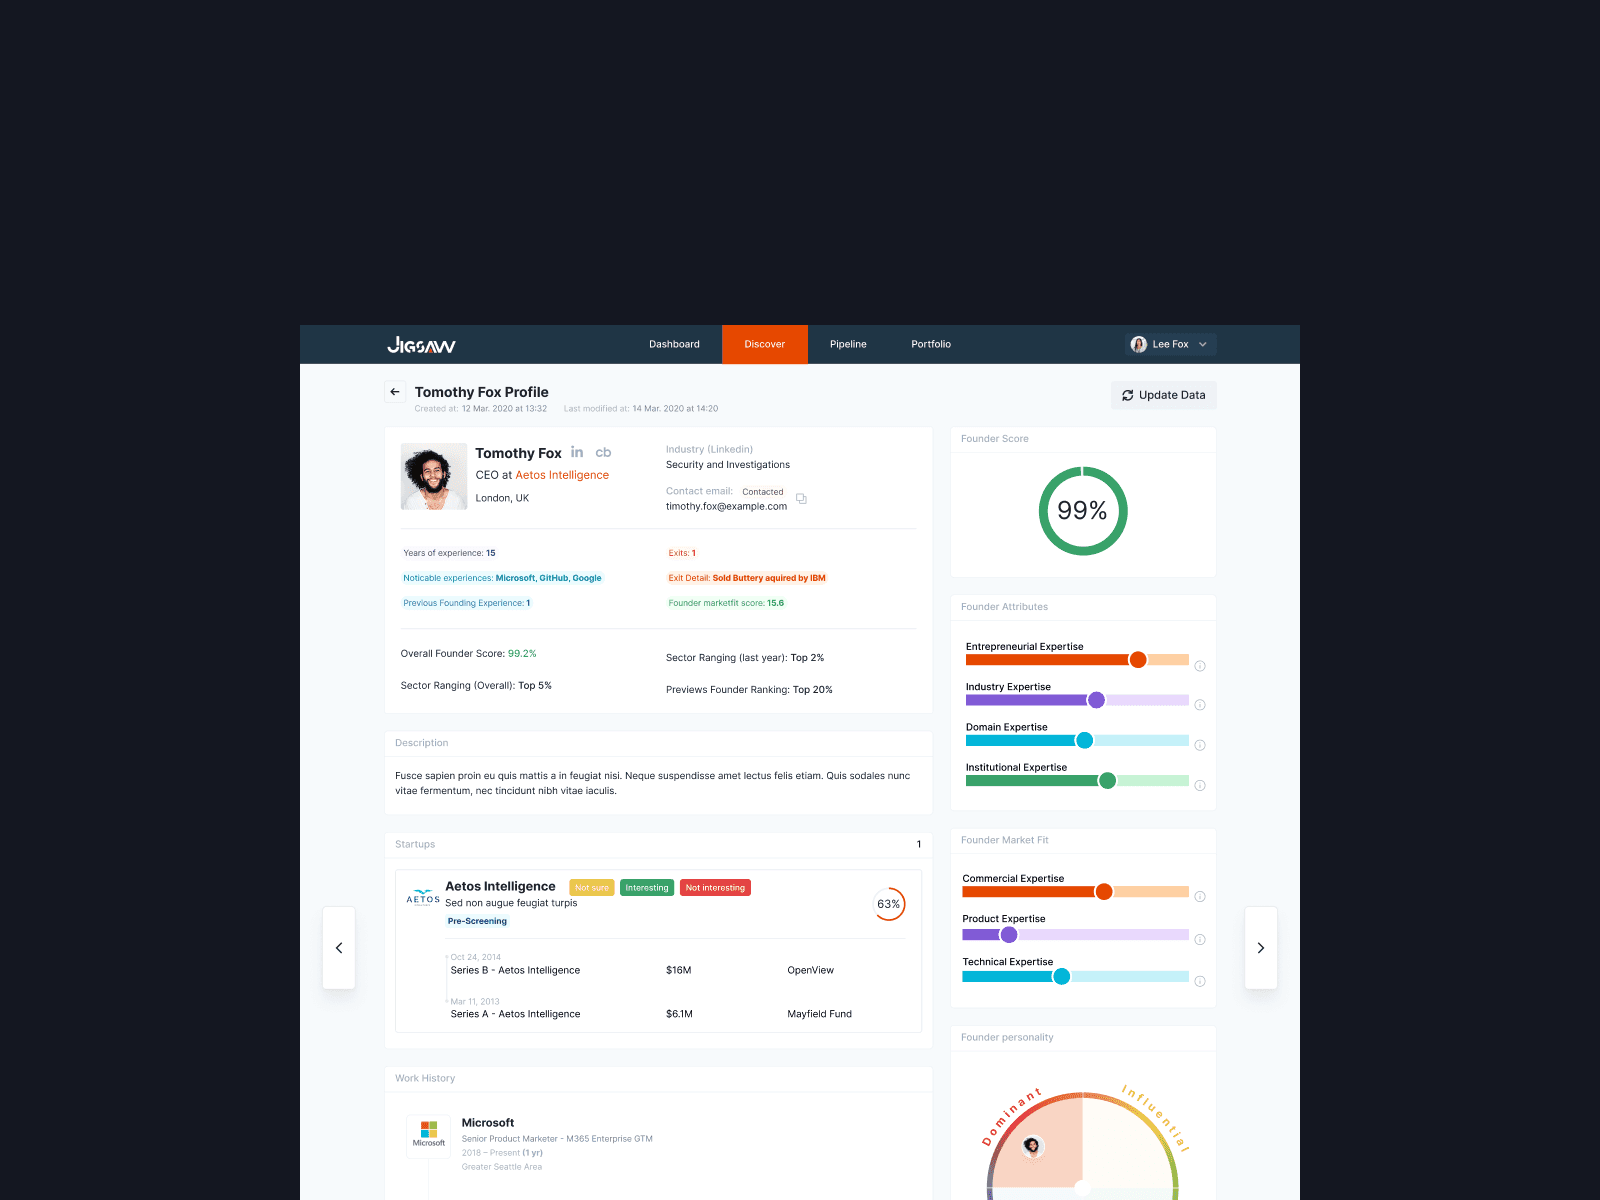
Task: Click the Aetos Intelligence startup title
Action: 500,886
